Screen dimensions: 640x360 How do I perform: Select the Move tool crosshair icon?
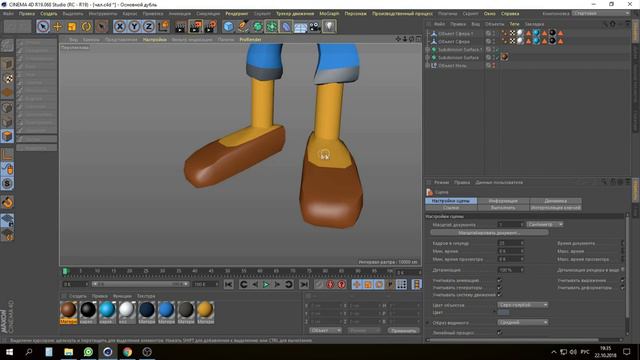pyautogui.click(x=58, y=27)
